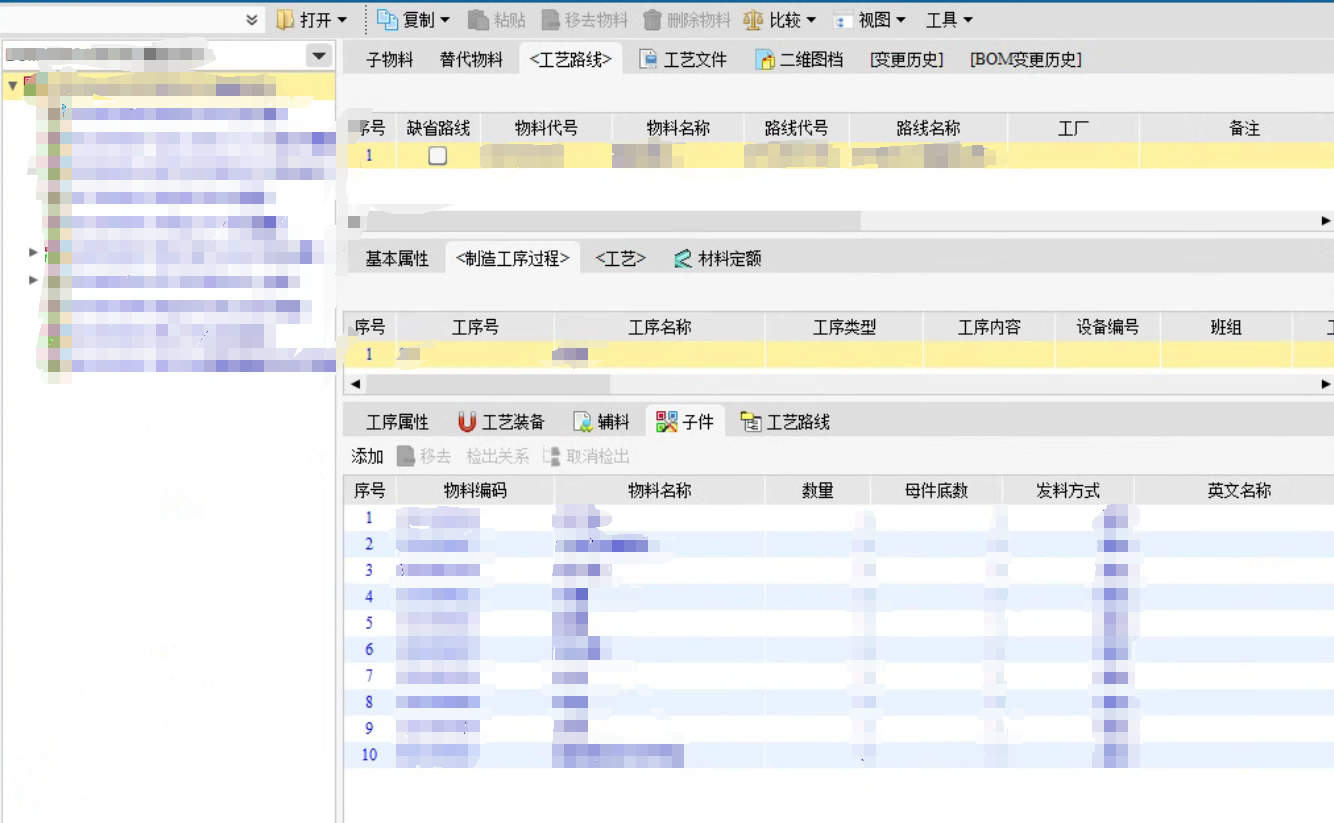Image resolution: width=1334 pixels, height=823 pixels.
Task: Click the 英文名称 column header
Action: (x=1239, y=490)
